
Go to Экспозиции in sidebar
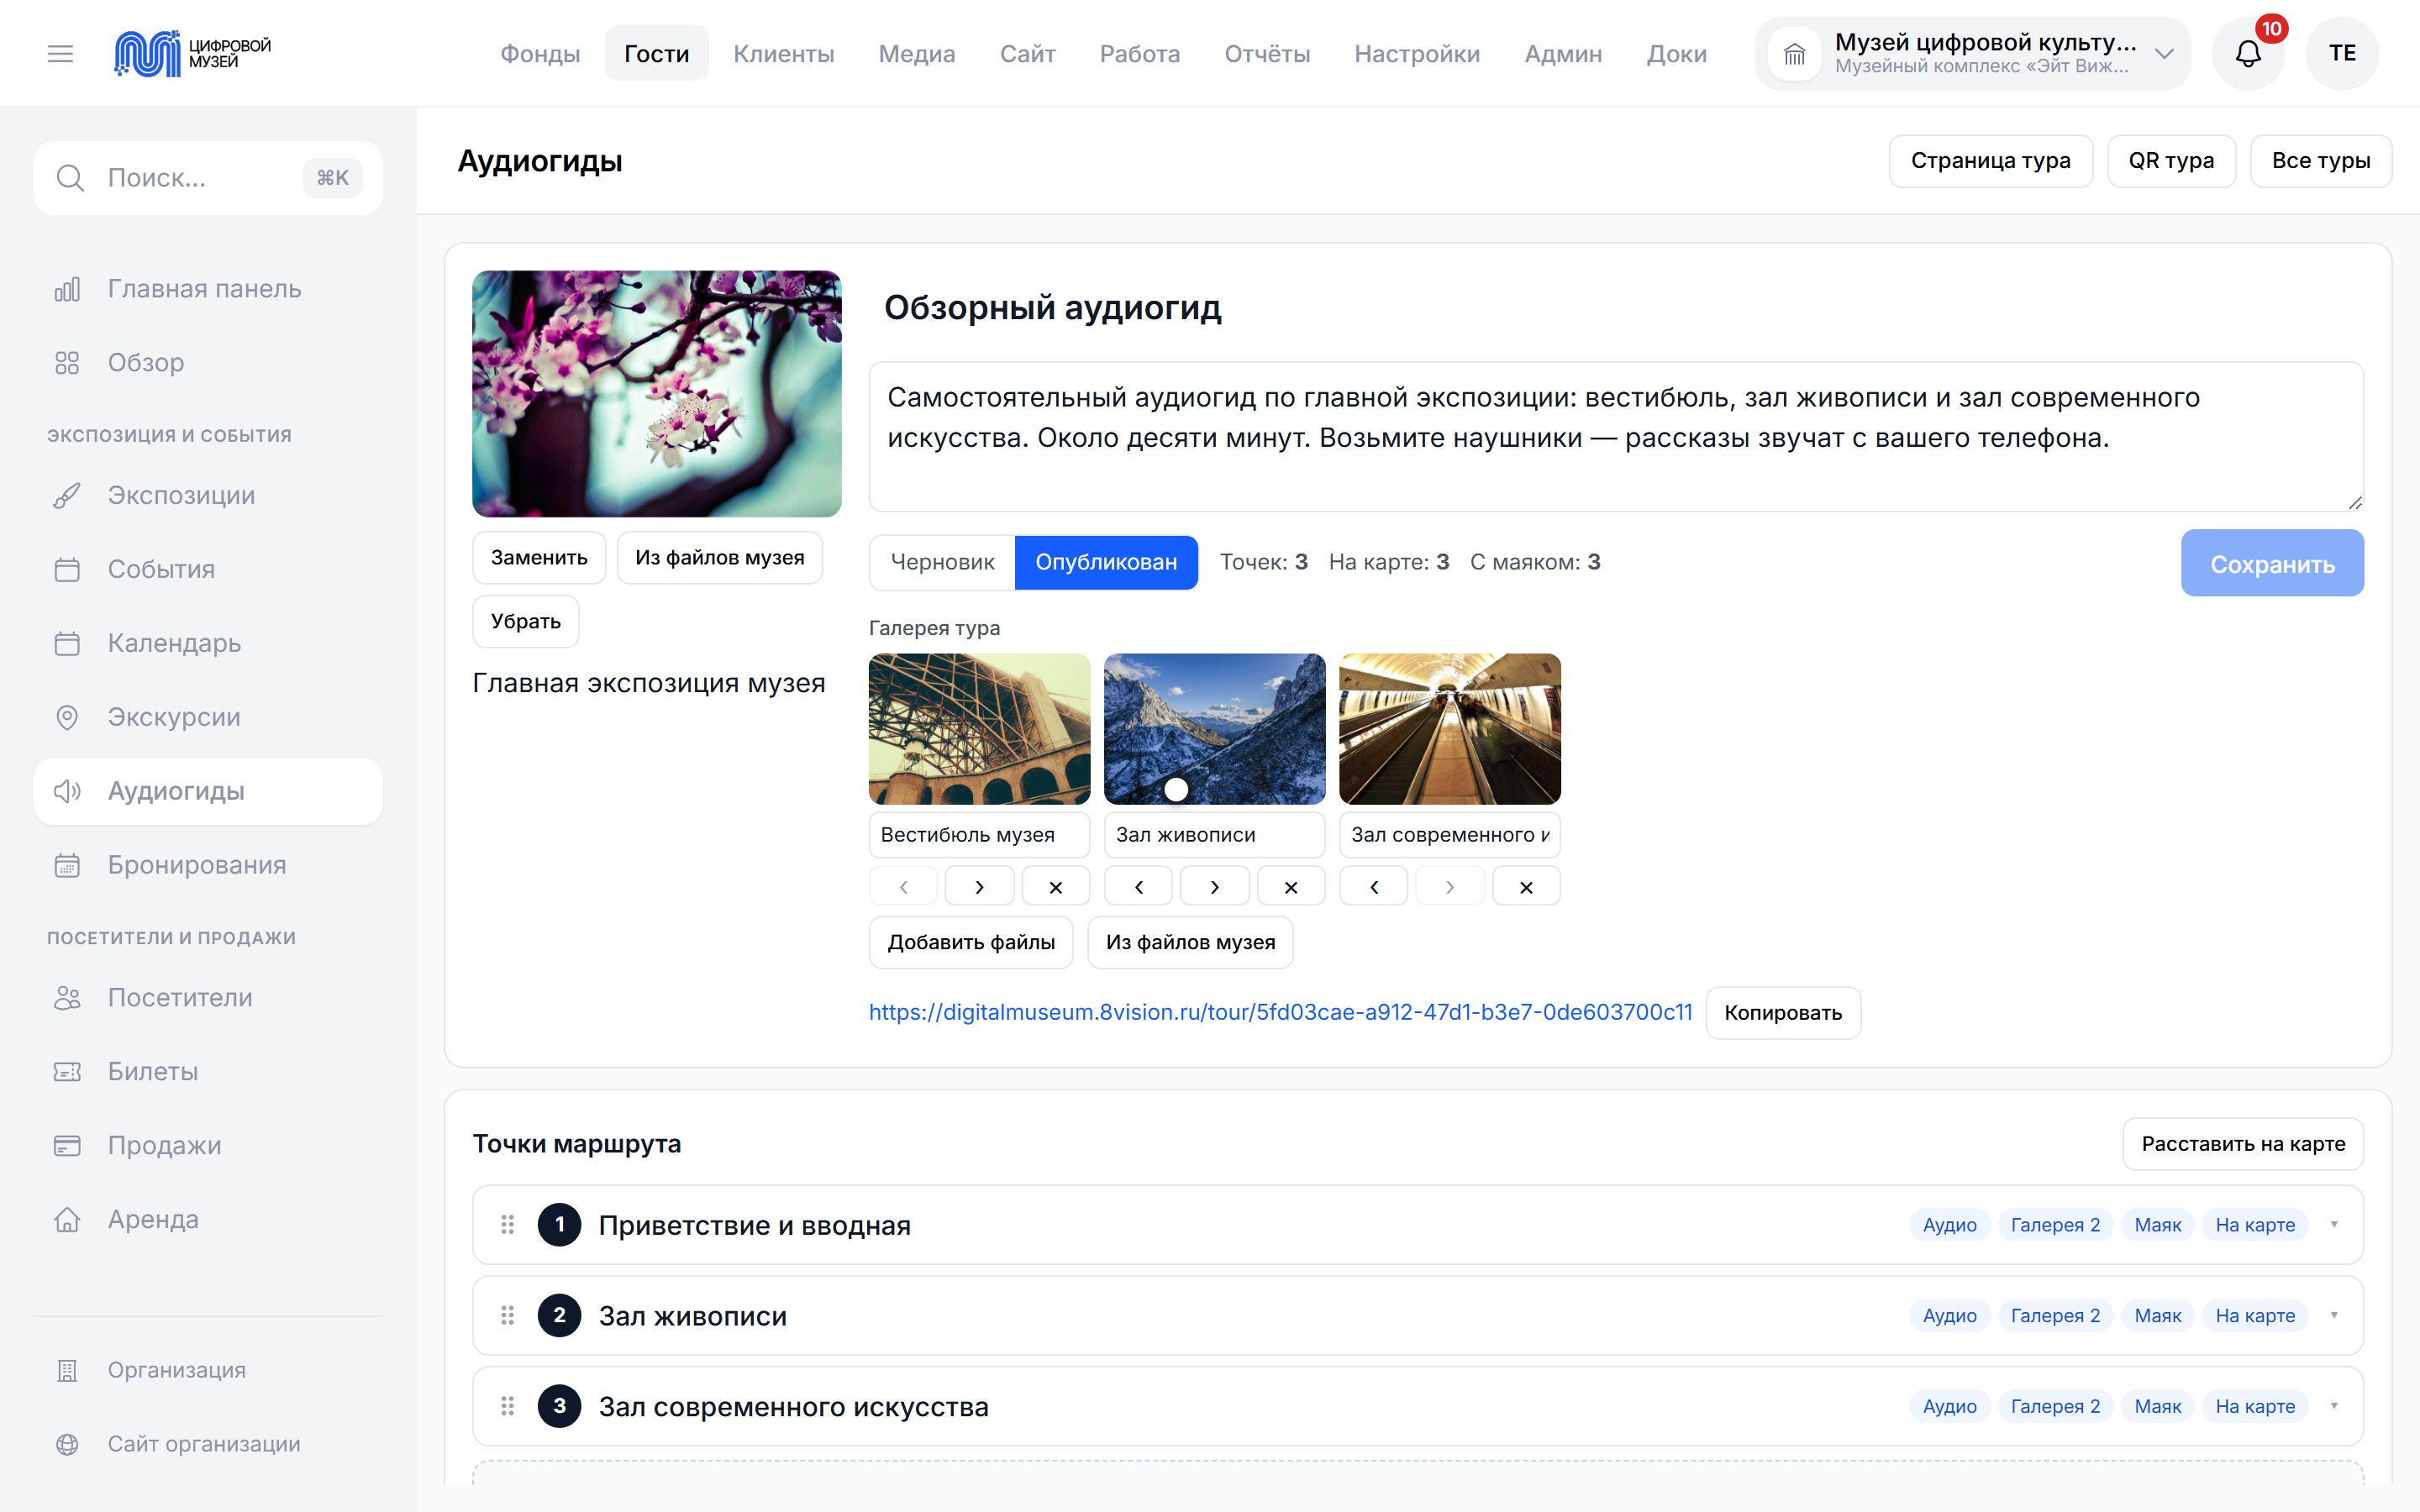coord(208,496)
